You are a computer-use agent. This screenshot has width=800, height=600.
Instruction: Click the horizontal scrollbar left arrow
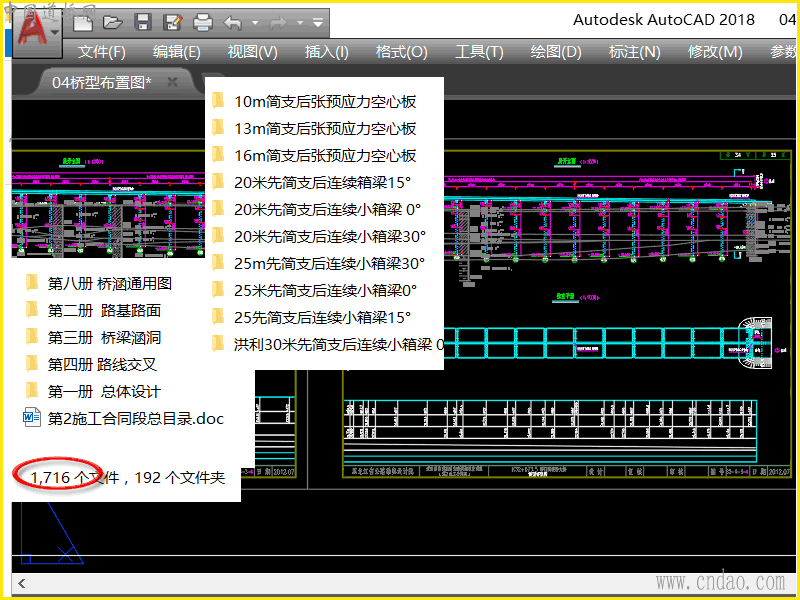(20, 582)
